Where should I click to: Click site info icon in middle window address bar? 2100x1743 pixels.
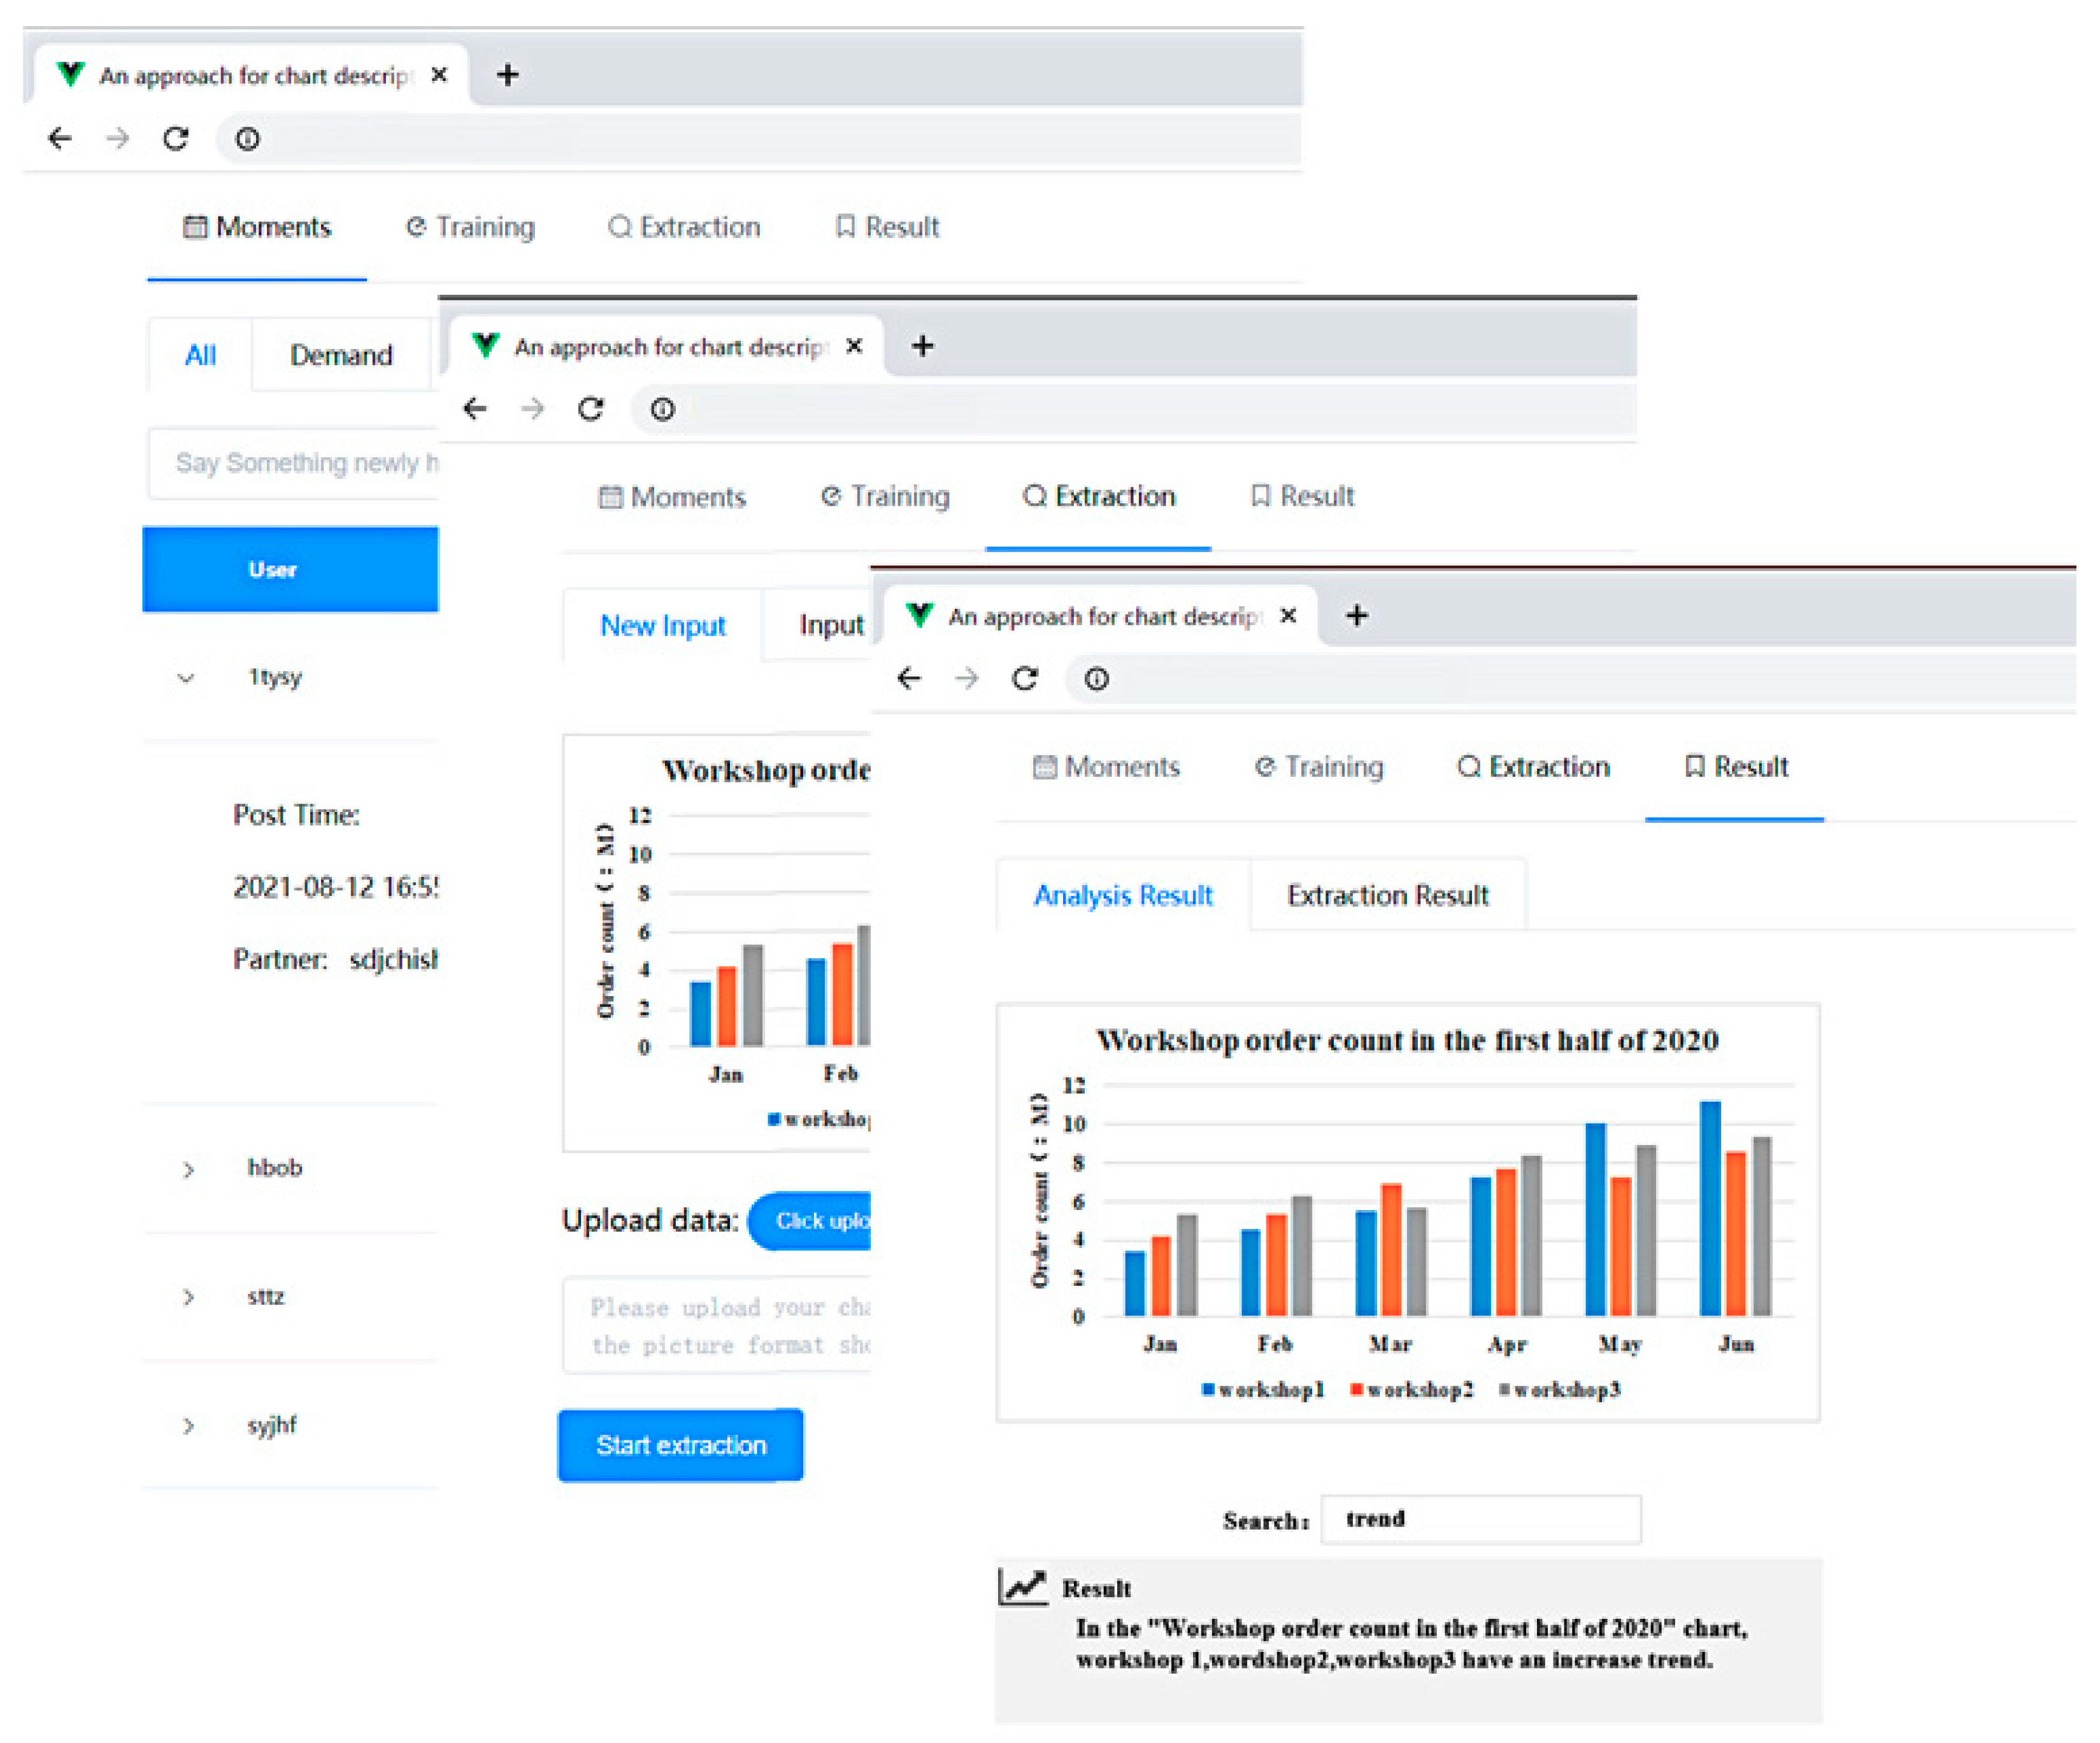[x=662, y=408]
